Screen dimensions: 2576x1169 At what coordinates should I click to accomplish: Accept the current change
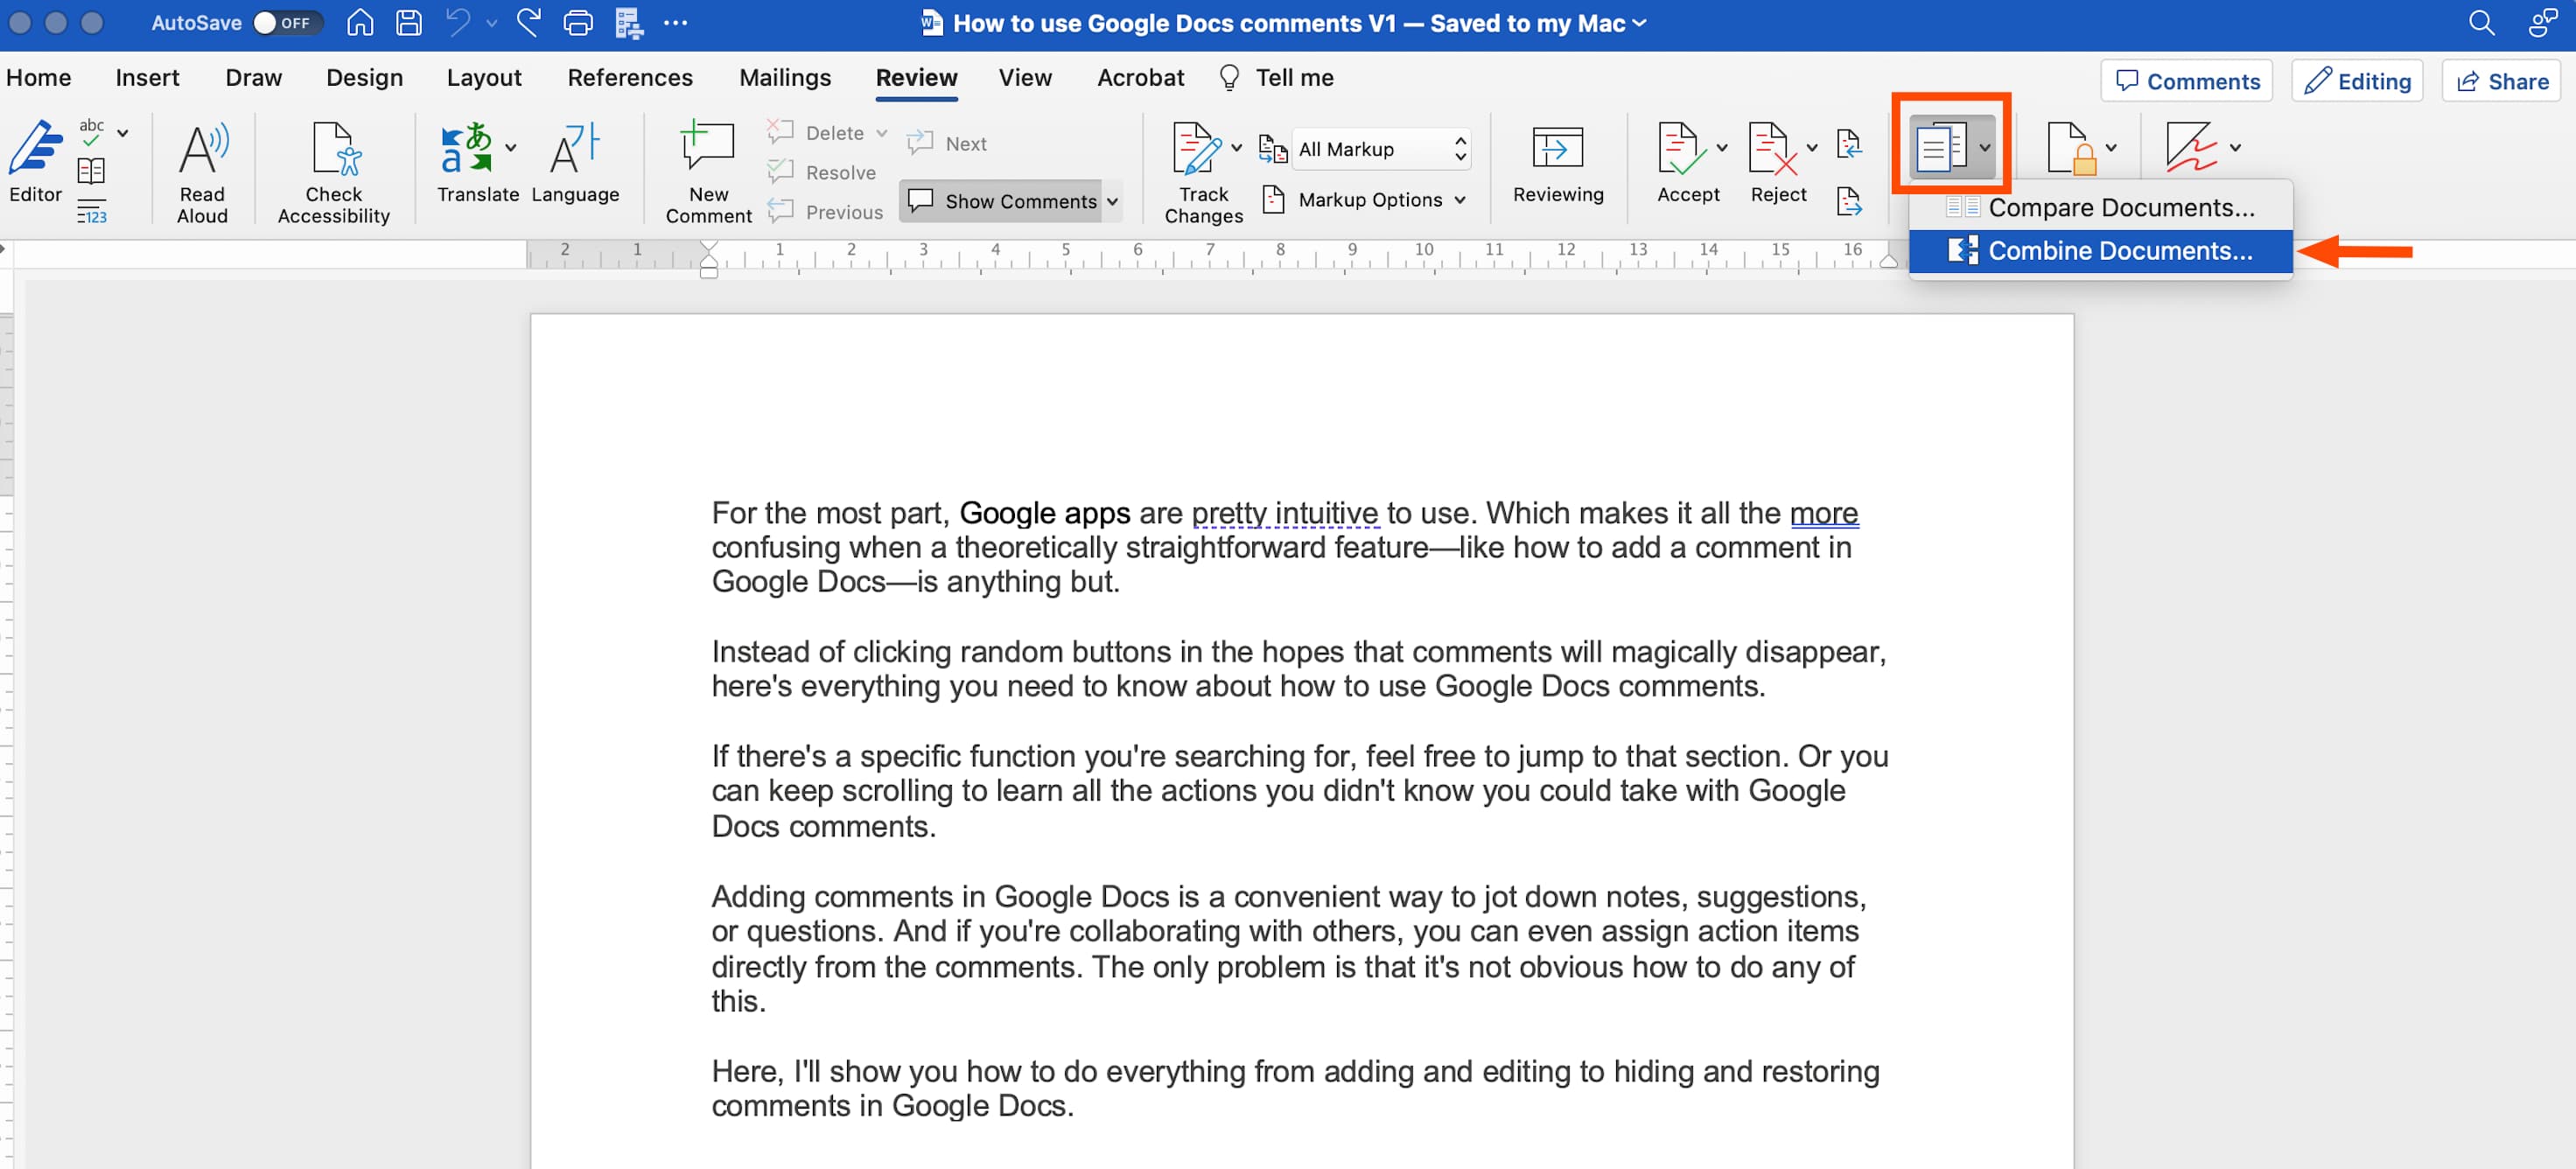[x=1686, y=162]
